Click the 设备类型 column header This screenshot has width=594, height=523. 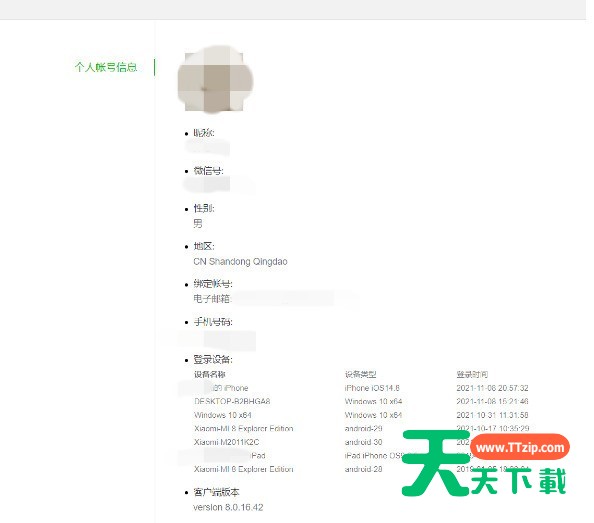[360, 375]
